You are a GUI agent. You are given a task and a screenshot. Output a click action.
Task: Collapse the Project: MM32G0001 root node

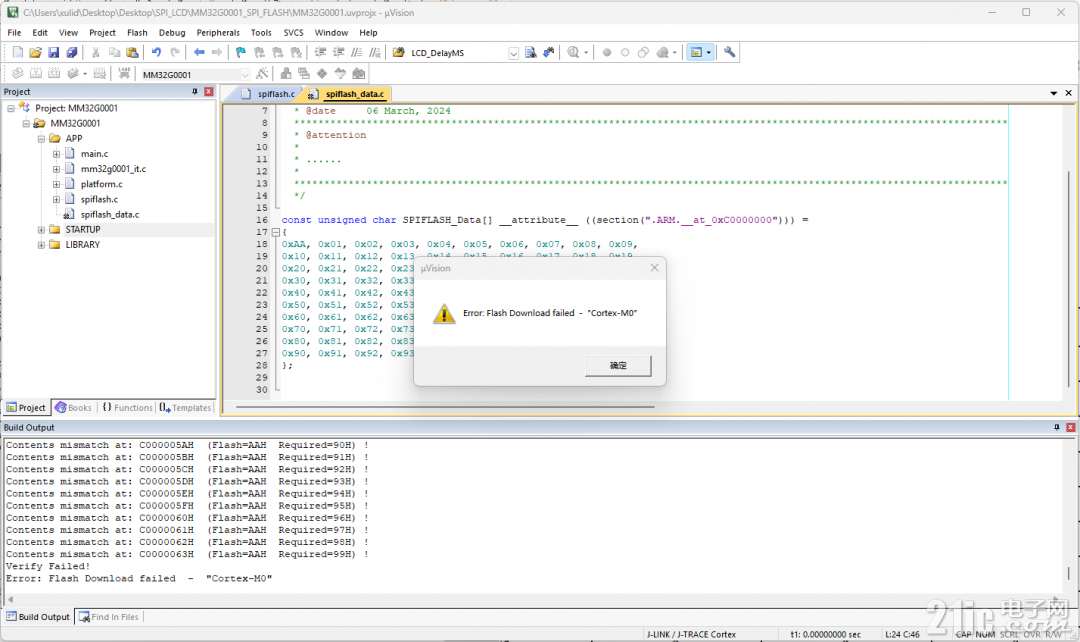(11, 108)
